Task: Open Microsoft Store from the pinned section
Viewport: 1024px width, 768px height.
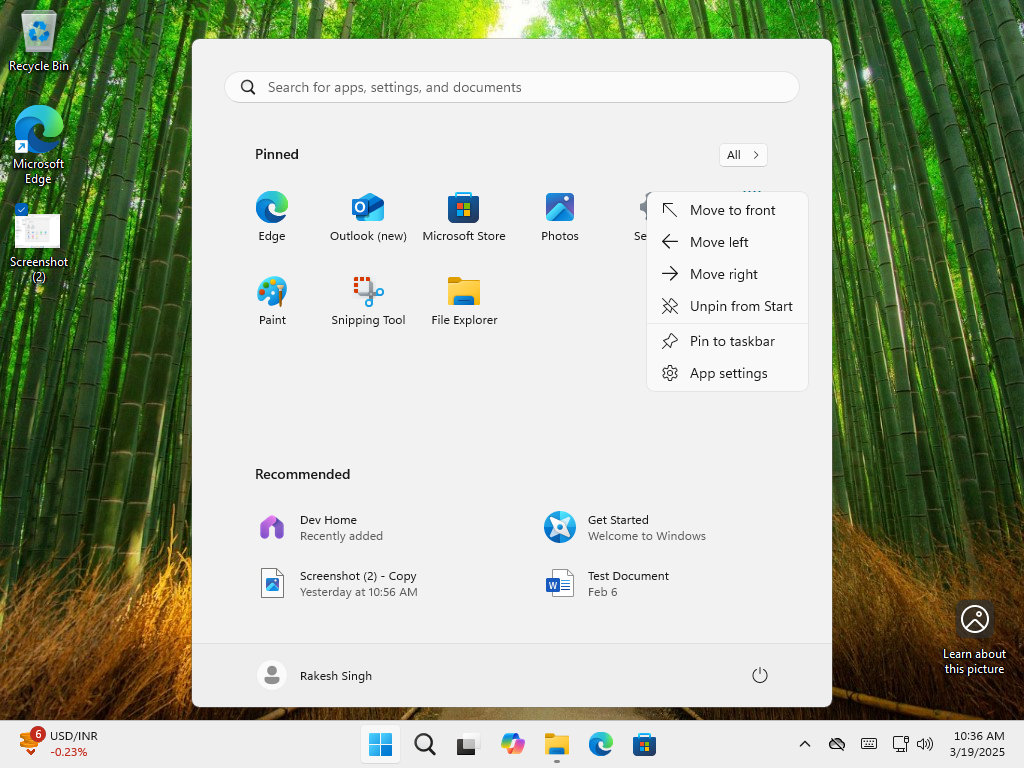Action: point(464,215)
